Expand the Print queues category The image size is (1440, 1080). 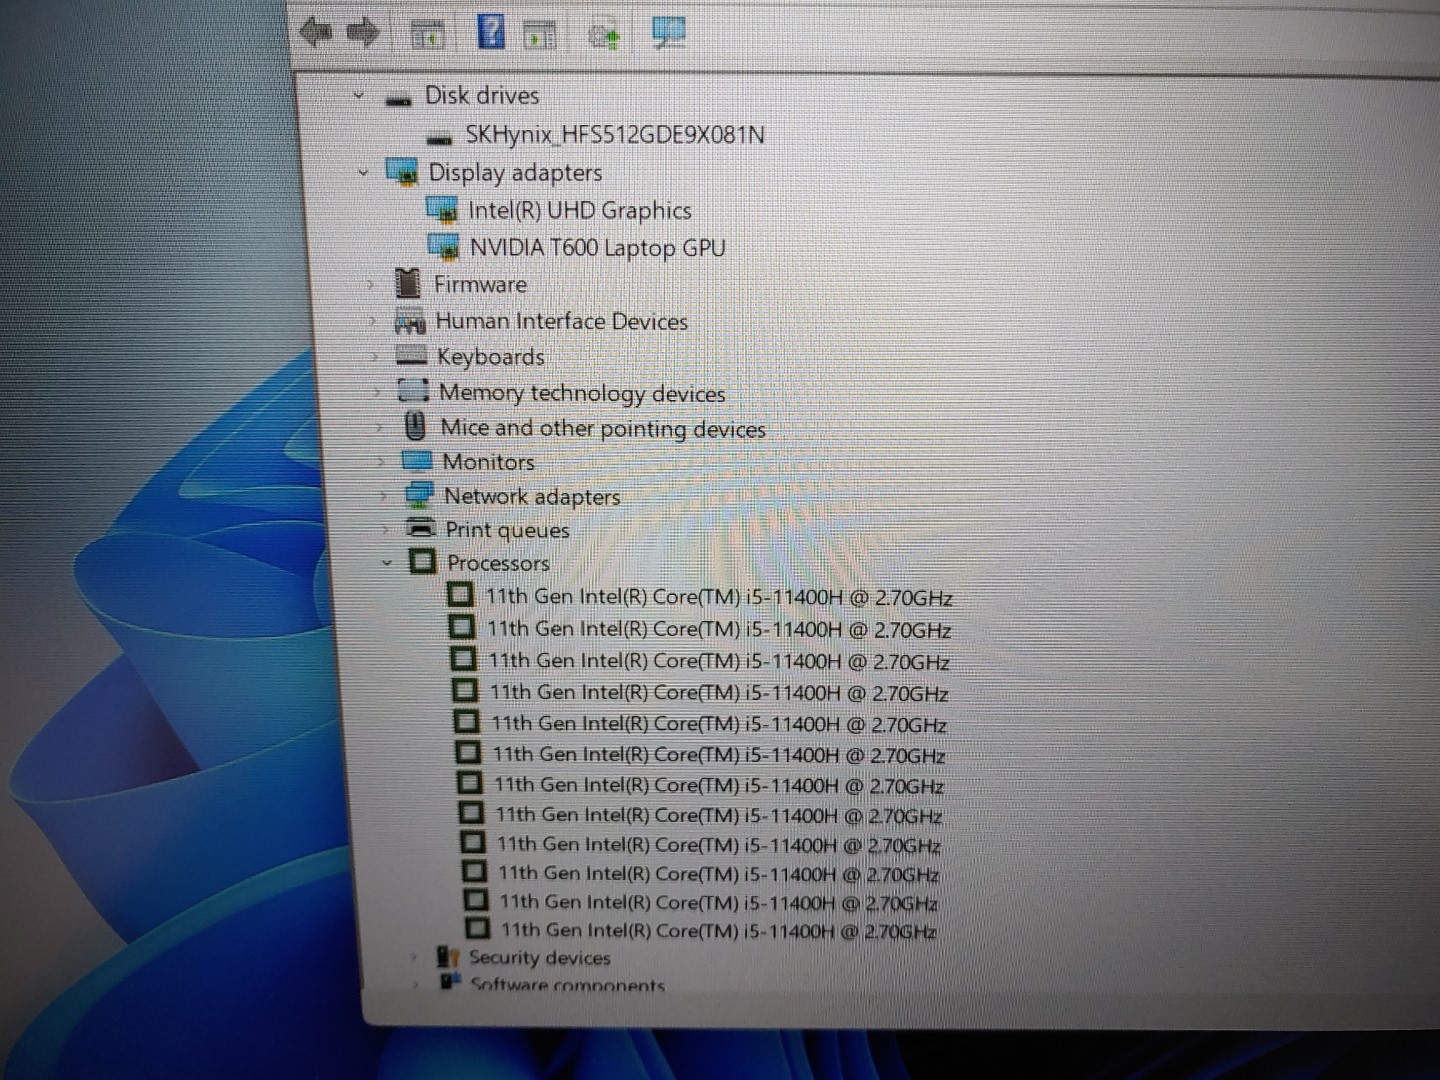385,530
